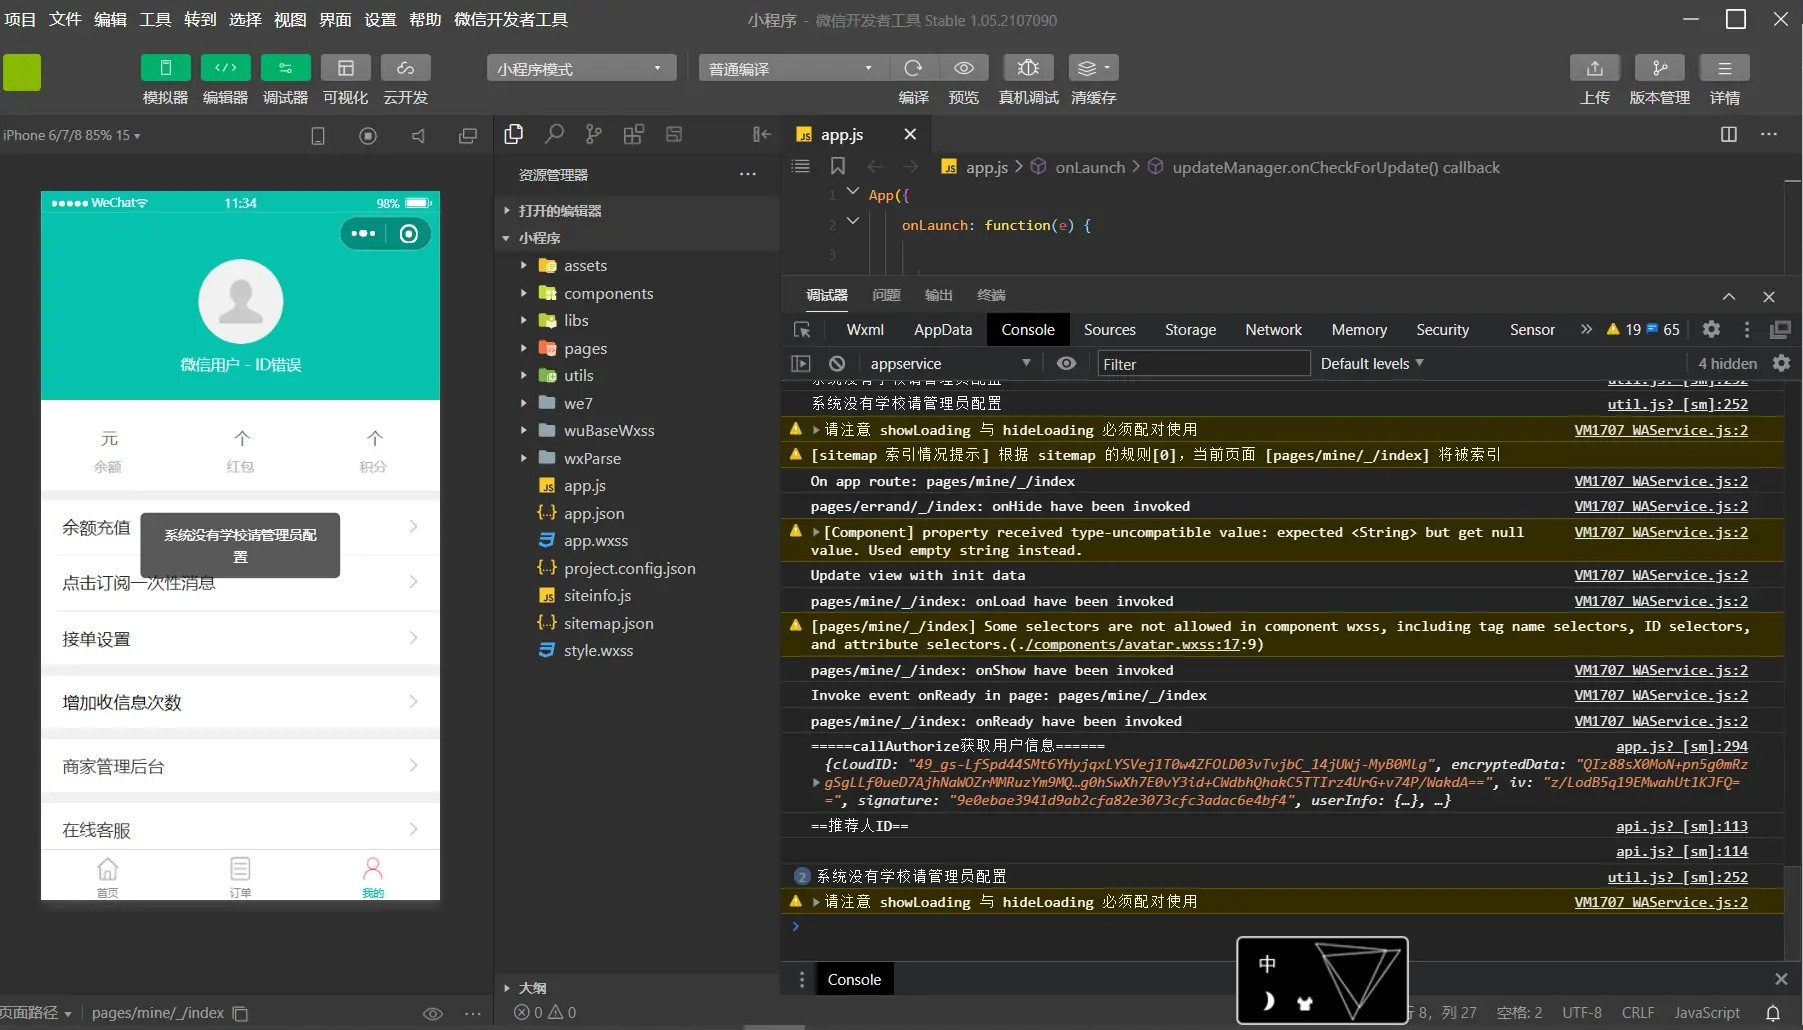Image resolution: width=1803 pixels, height=1030 pixels.
Task: Click the element inspector select icon
Action: [802, 330]
